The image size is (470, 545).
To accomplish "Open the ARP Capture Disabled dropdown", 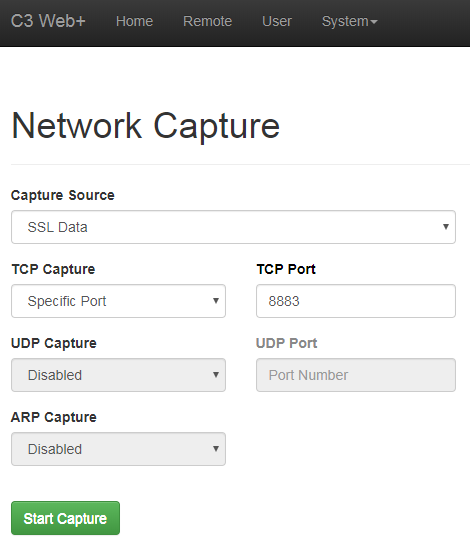I will (x=118, y=449).
